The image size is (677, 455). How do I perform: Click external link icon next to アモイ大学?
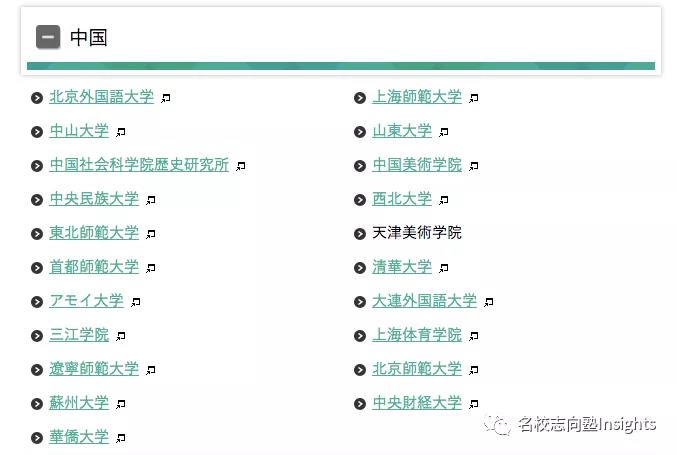pos(136,302)
